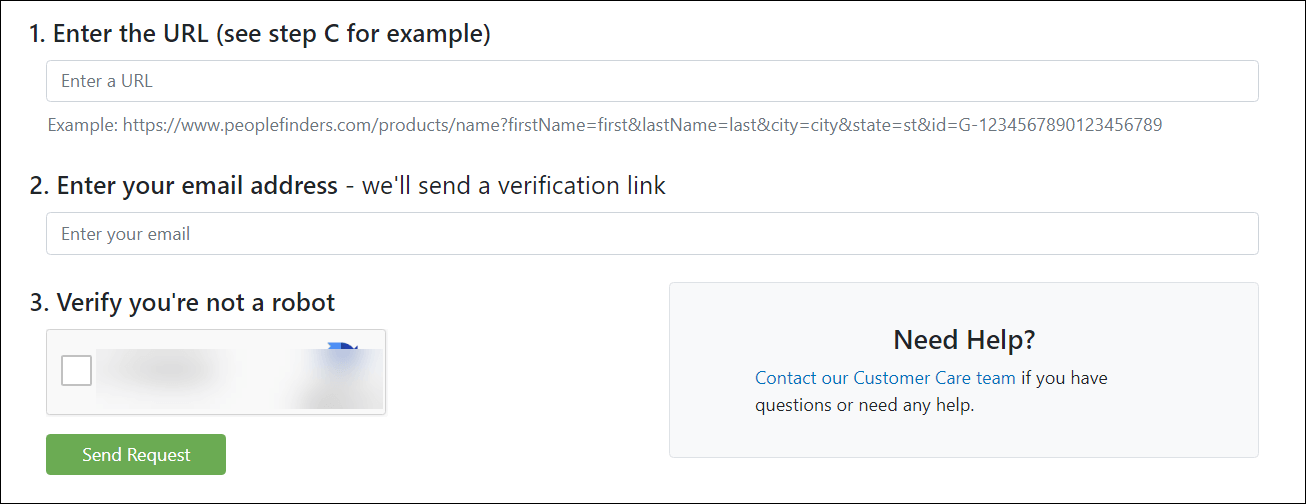Focus the Enter your email field

click(652, 234)
